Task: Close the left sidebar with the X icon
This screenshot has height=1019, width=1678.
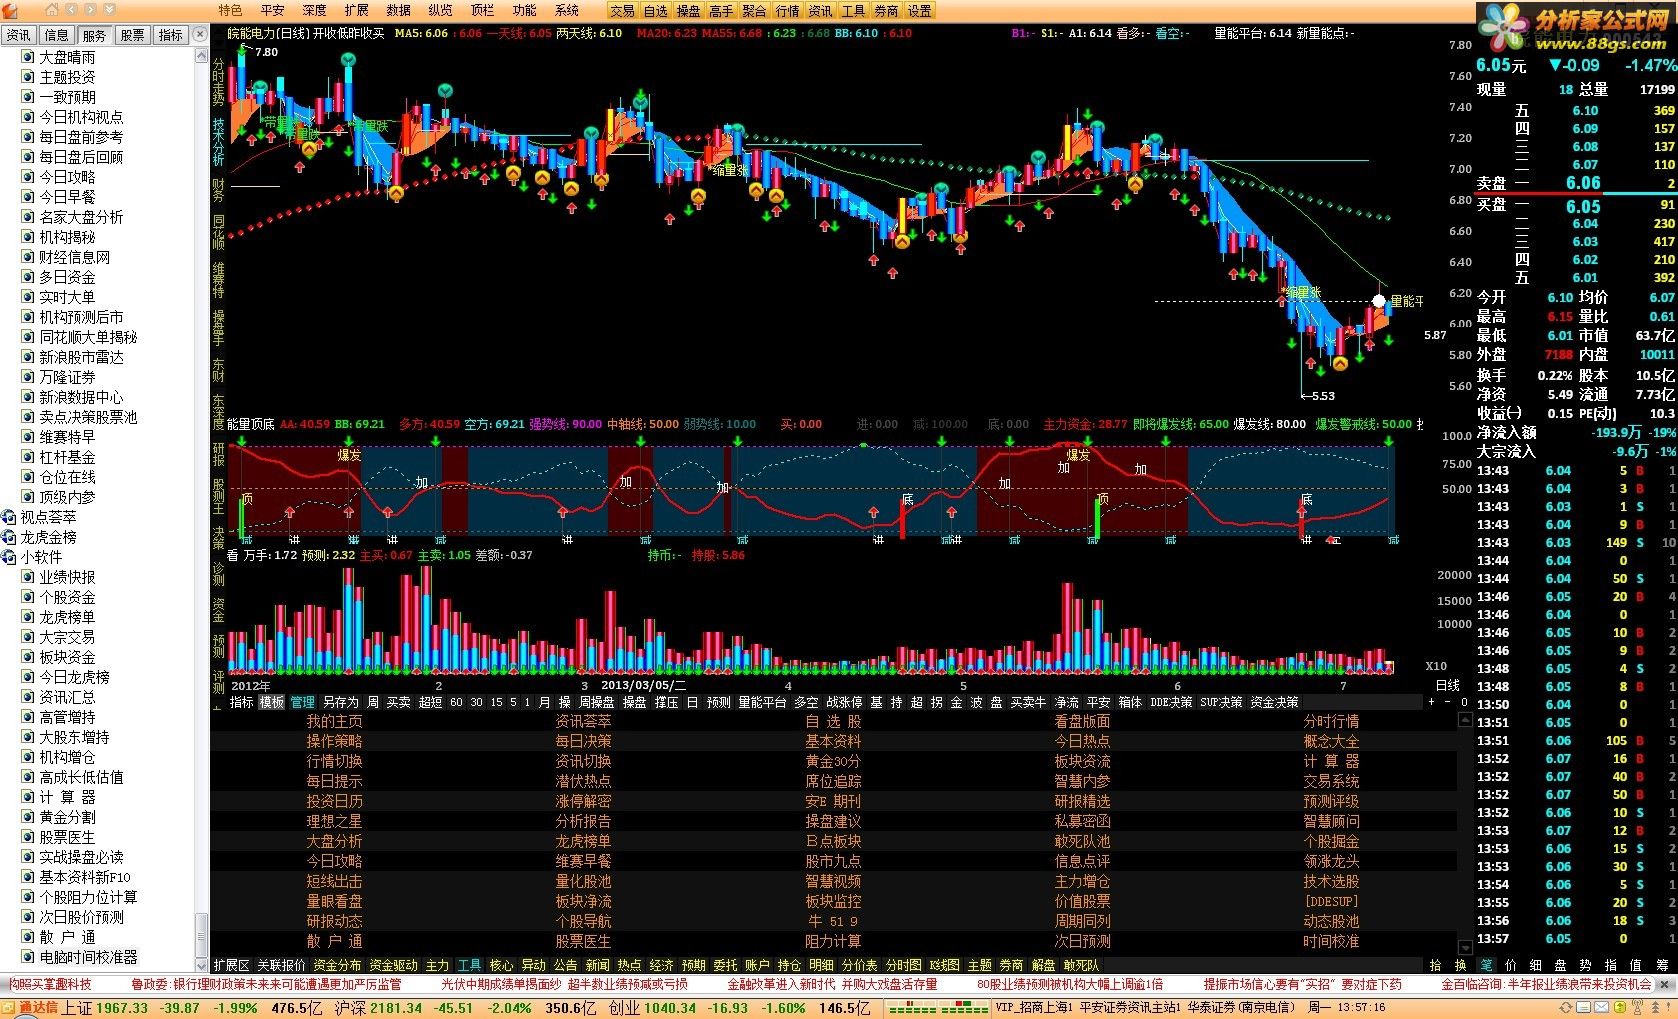Action: coord(199,35)
